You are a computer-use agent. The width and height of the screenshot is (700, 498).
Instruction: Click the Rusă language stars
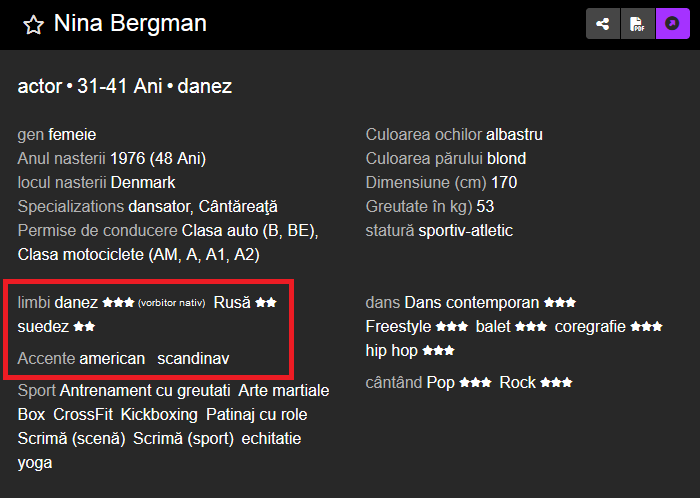pos(266,303)
